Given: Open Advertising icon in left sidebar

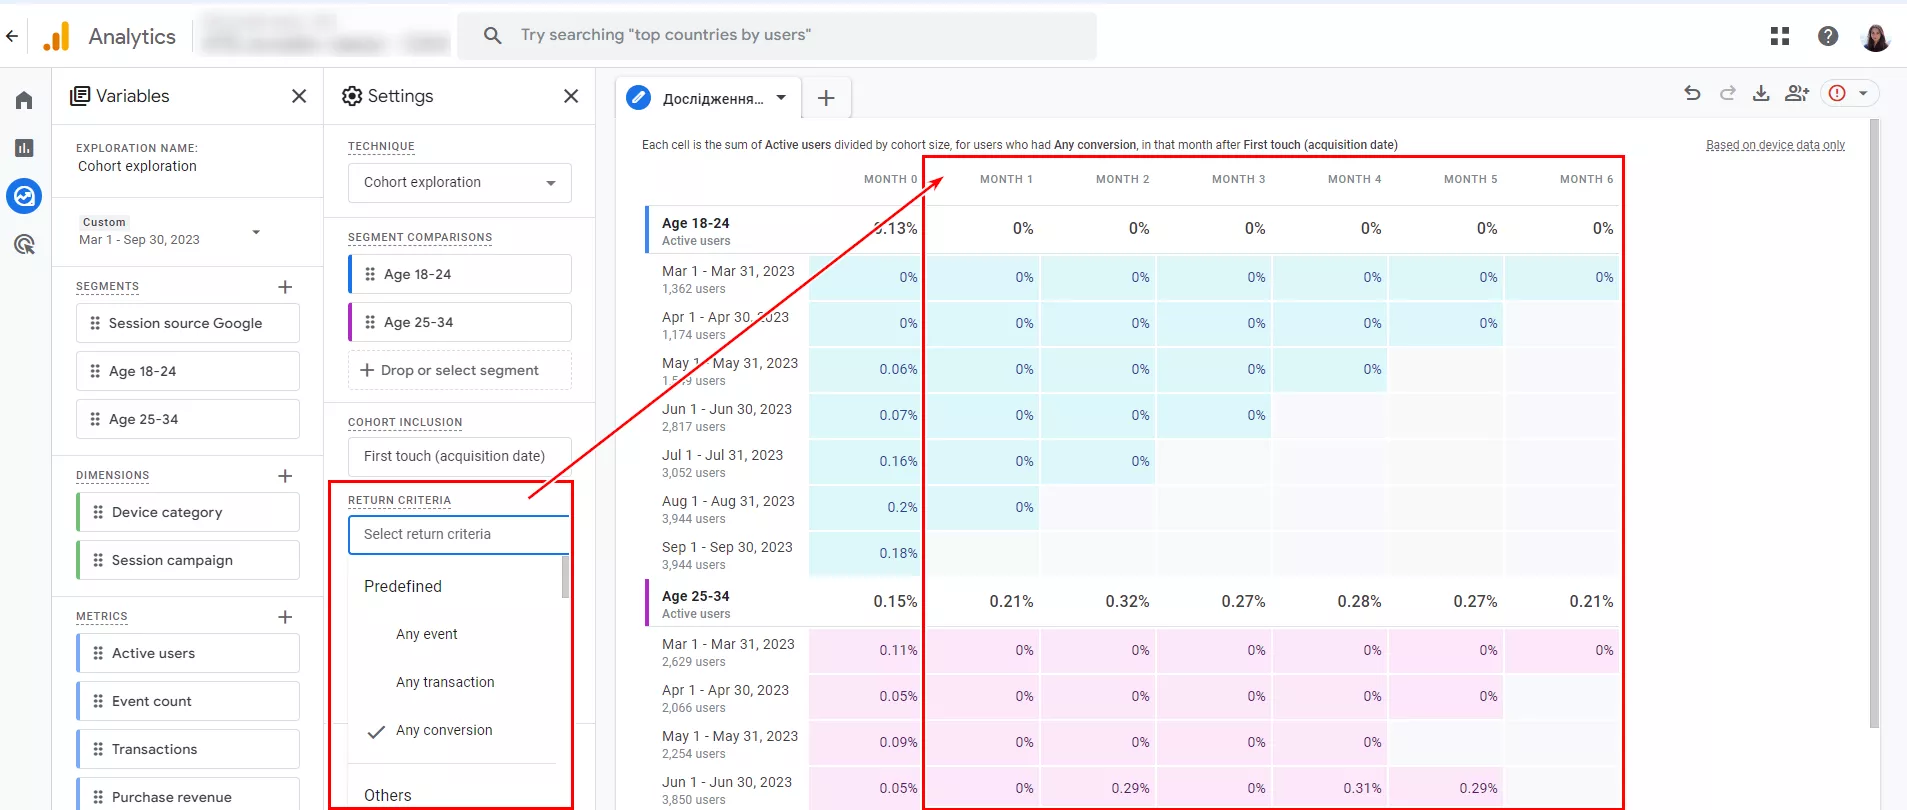Looking at the screenshot, I should click(x=24, y=244).
